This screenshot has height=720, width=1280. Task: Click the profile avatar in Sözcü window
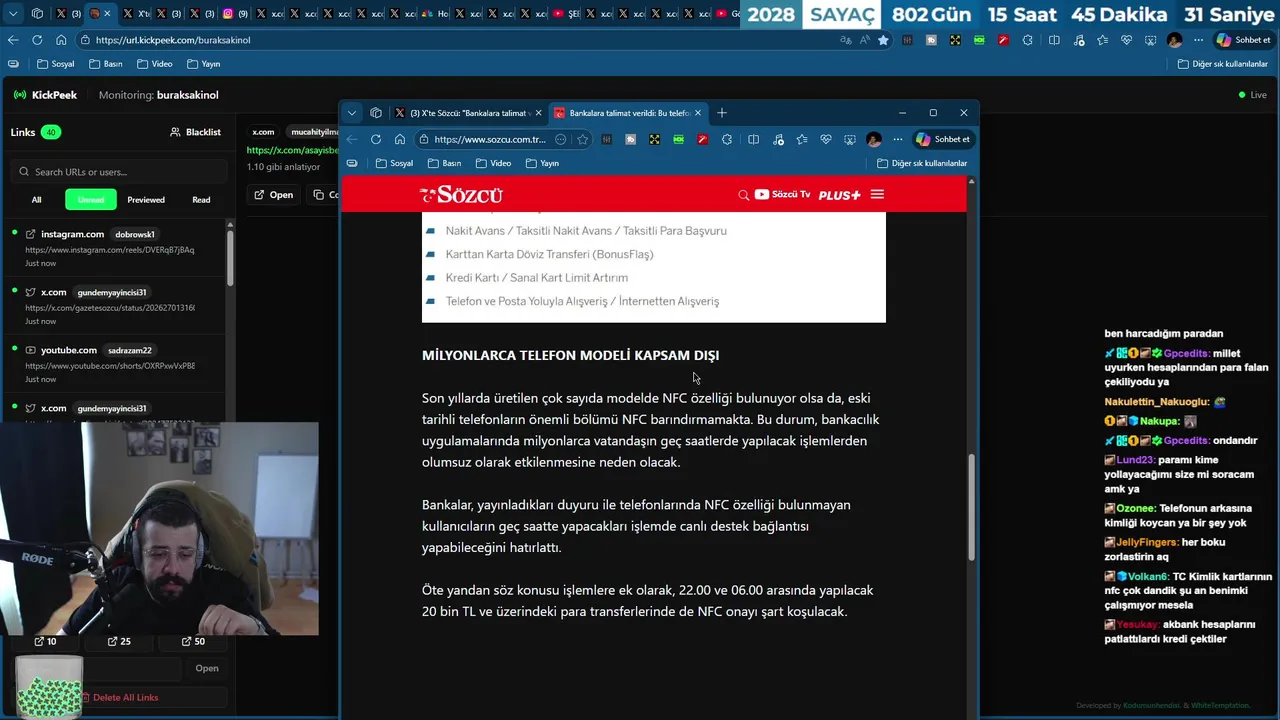click(874, 139)
